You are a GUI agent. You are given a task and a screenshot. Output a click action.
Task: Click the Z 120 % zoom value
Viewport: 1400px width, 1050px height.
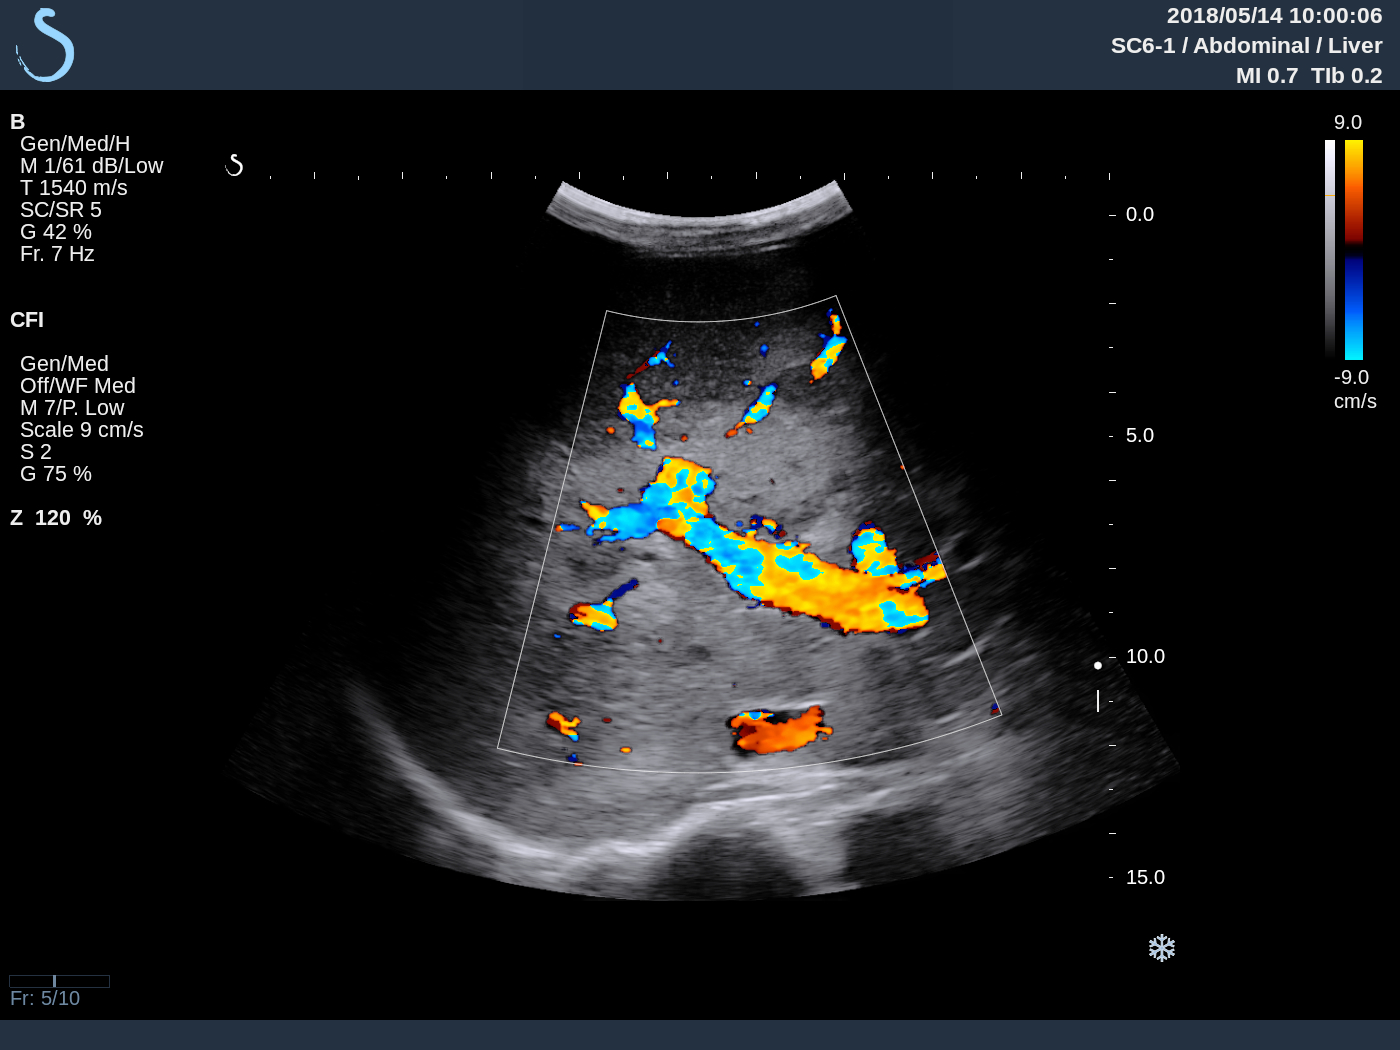click(57, 517)
